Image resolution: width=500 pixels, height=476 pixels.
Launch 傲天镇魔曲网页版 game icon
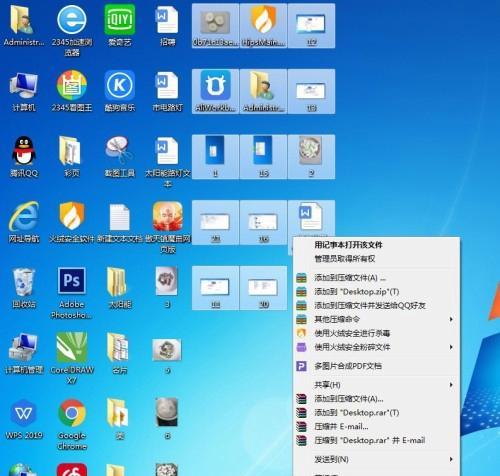point(167,216)
